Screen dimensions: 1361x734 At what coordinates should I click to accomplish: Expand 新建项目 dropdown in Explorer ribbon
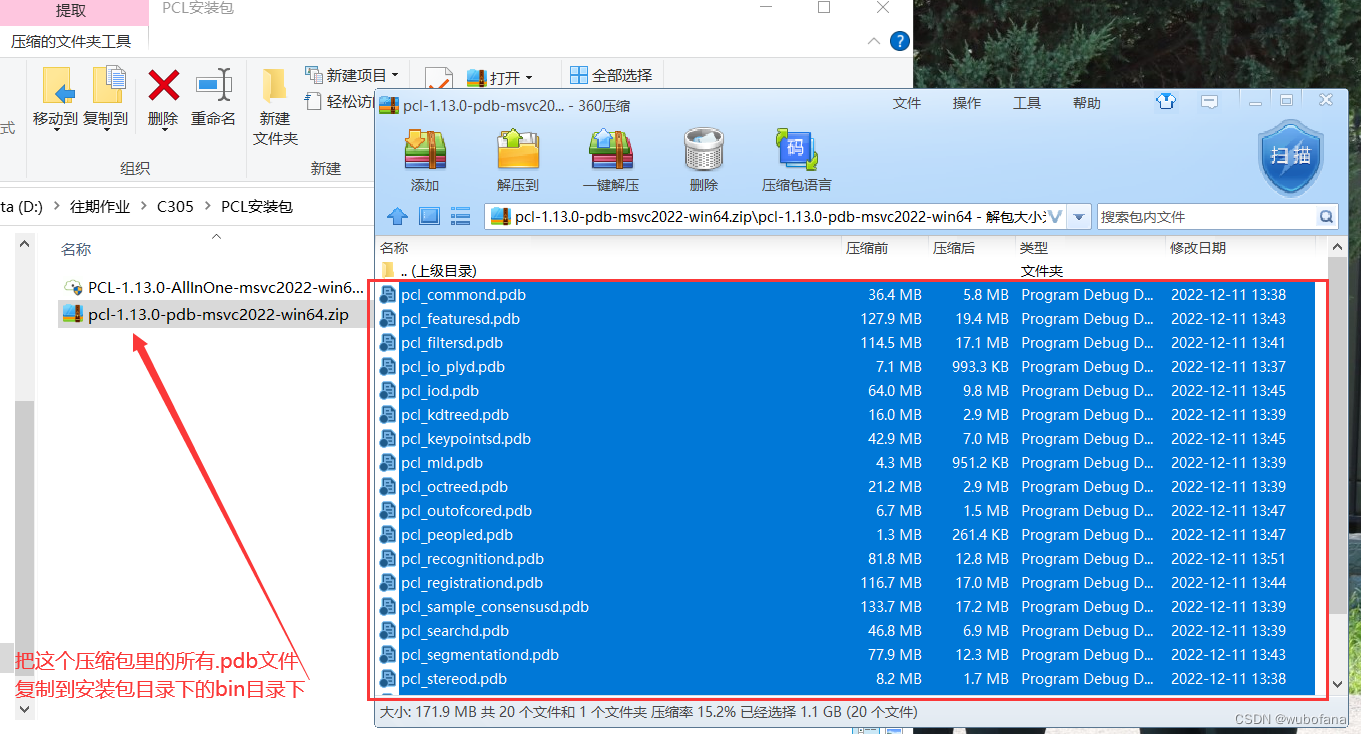point(395,75)
